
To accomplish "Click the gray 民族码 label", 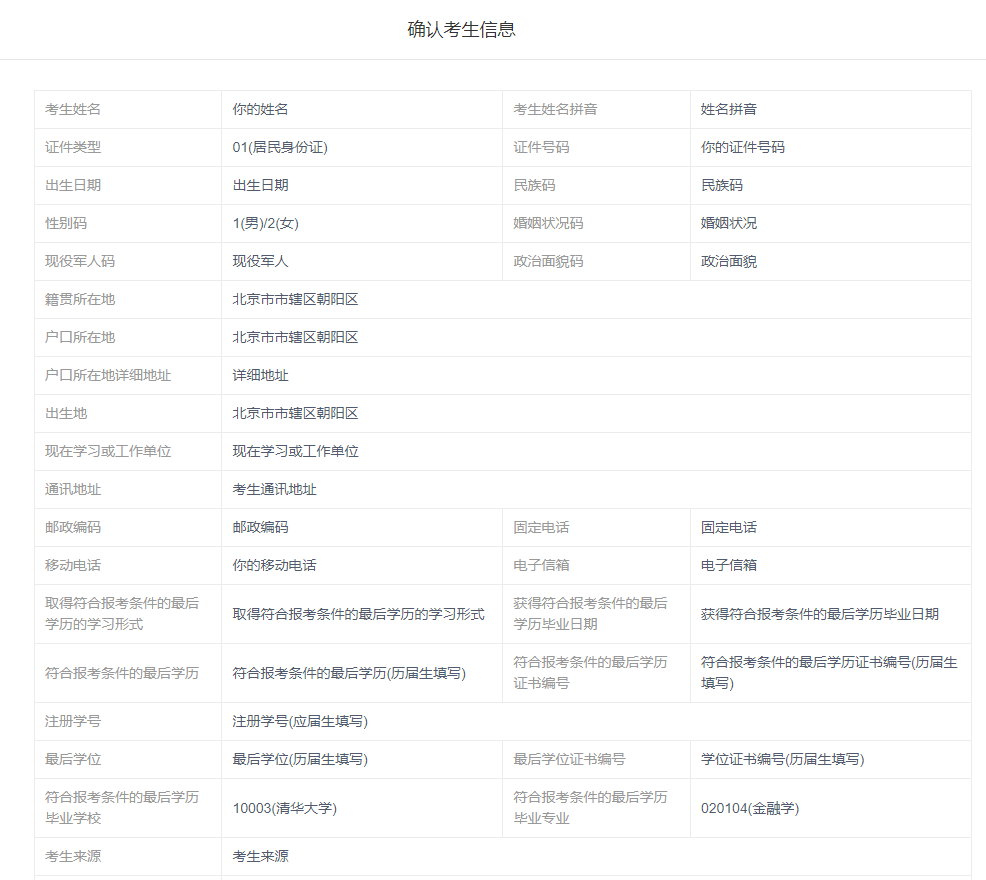I will tap(535, 185).
